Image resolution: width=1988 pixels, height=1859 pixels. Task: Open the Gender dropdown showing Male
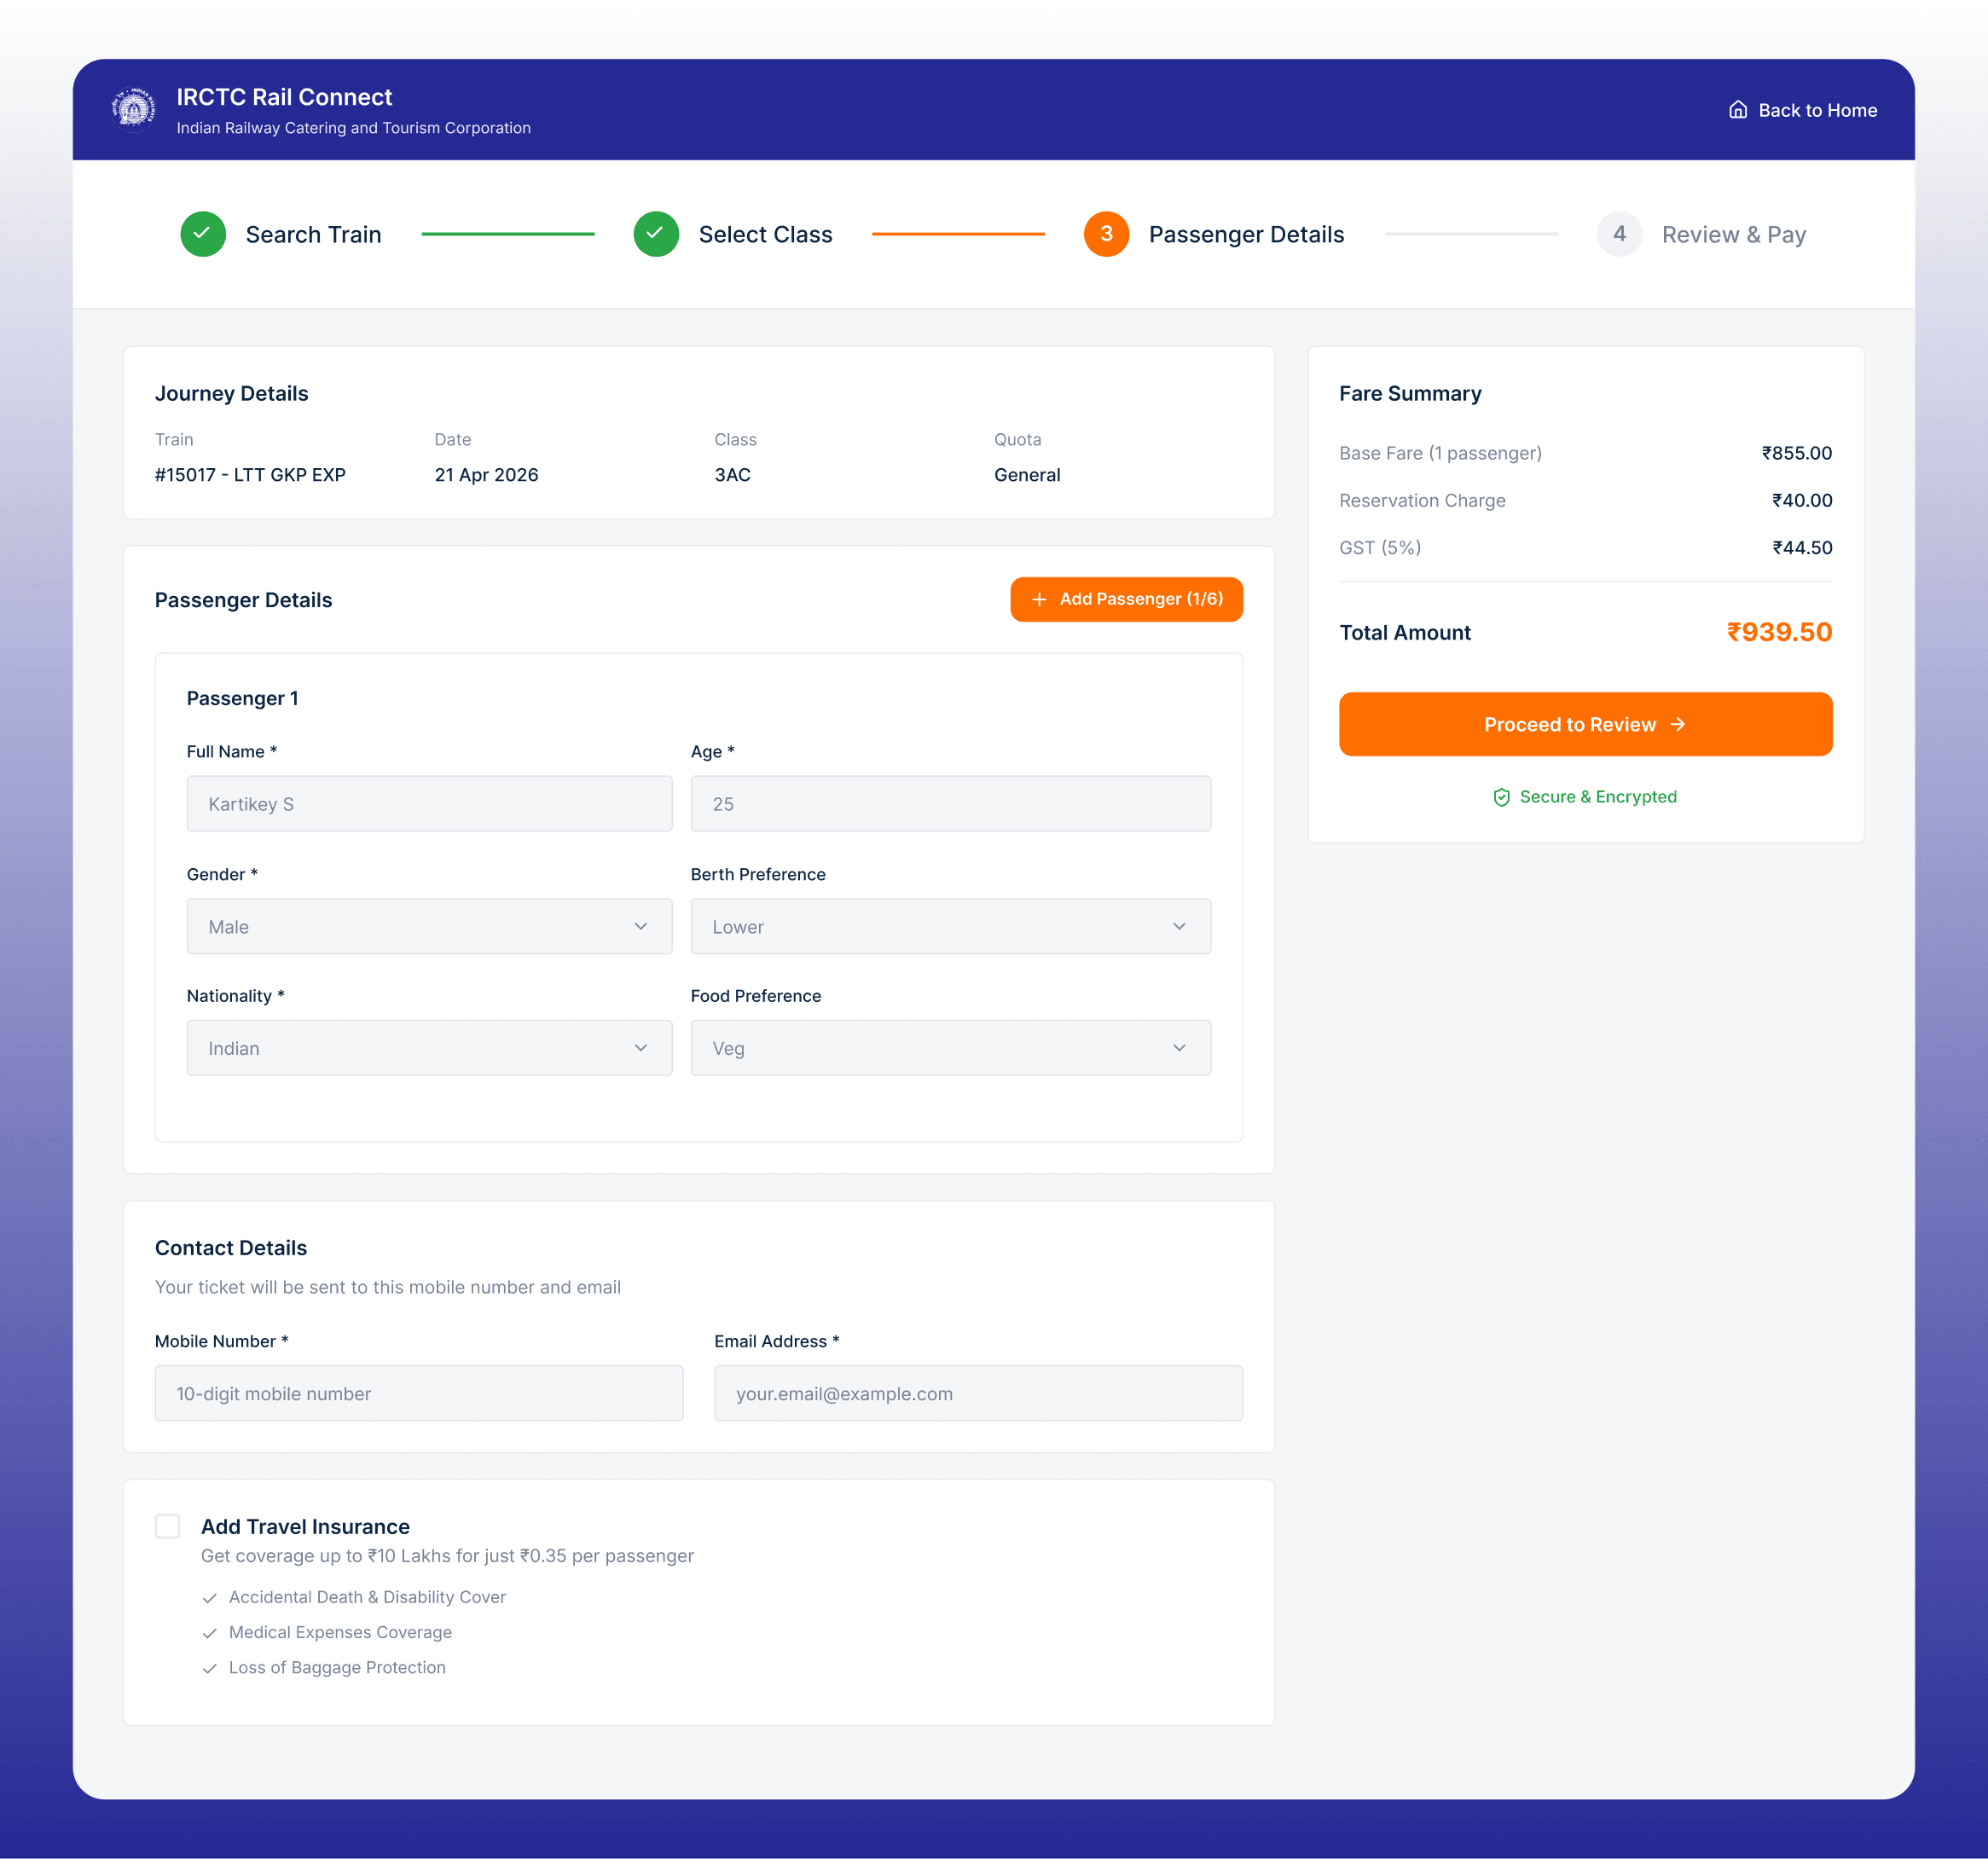tap(429, 926)
